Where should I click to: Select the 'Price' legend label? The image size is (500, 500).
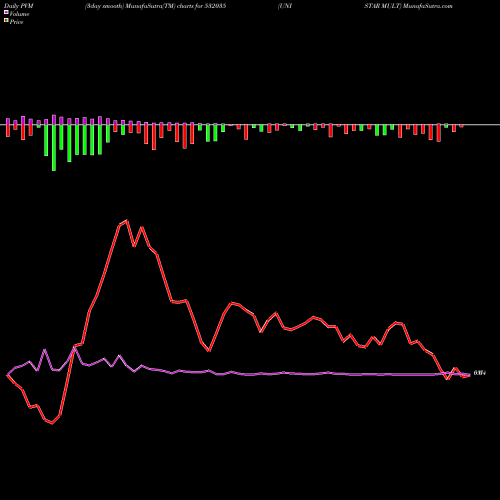(x=16, y=22)
